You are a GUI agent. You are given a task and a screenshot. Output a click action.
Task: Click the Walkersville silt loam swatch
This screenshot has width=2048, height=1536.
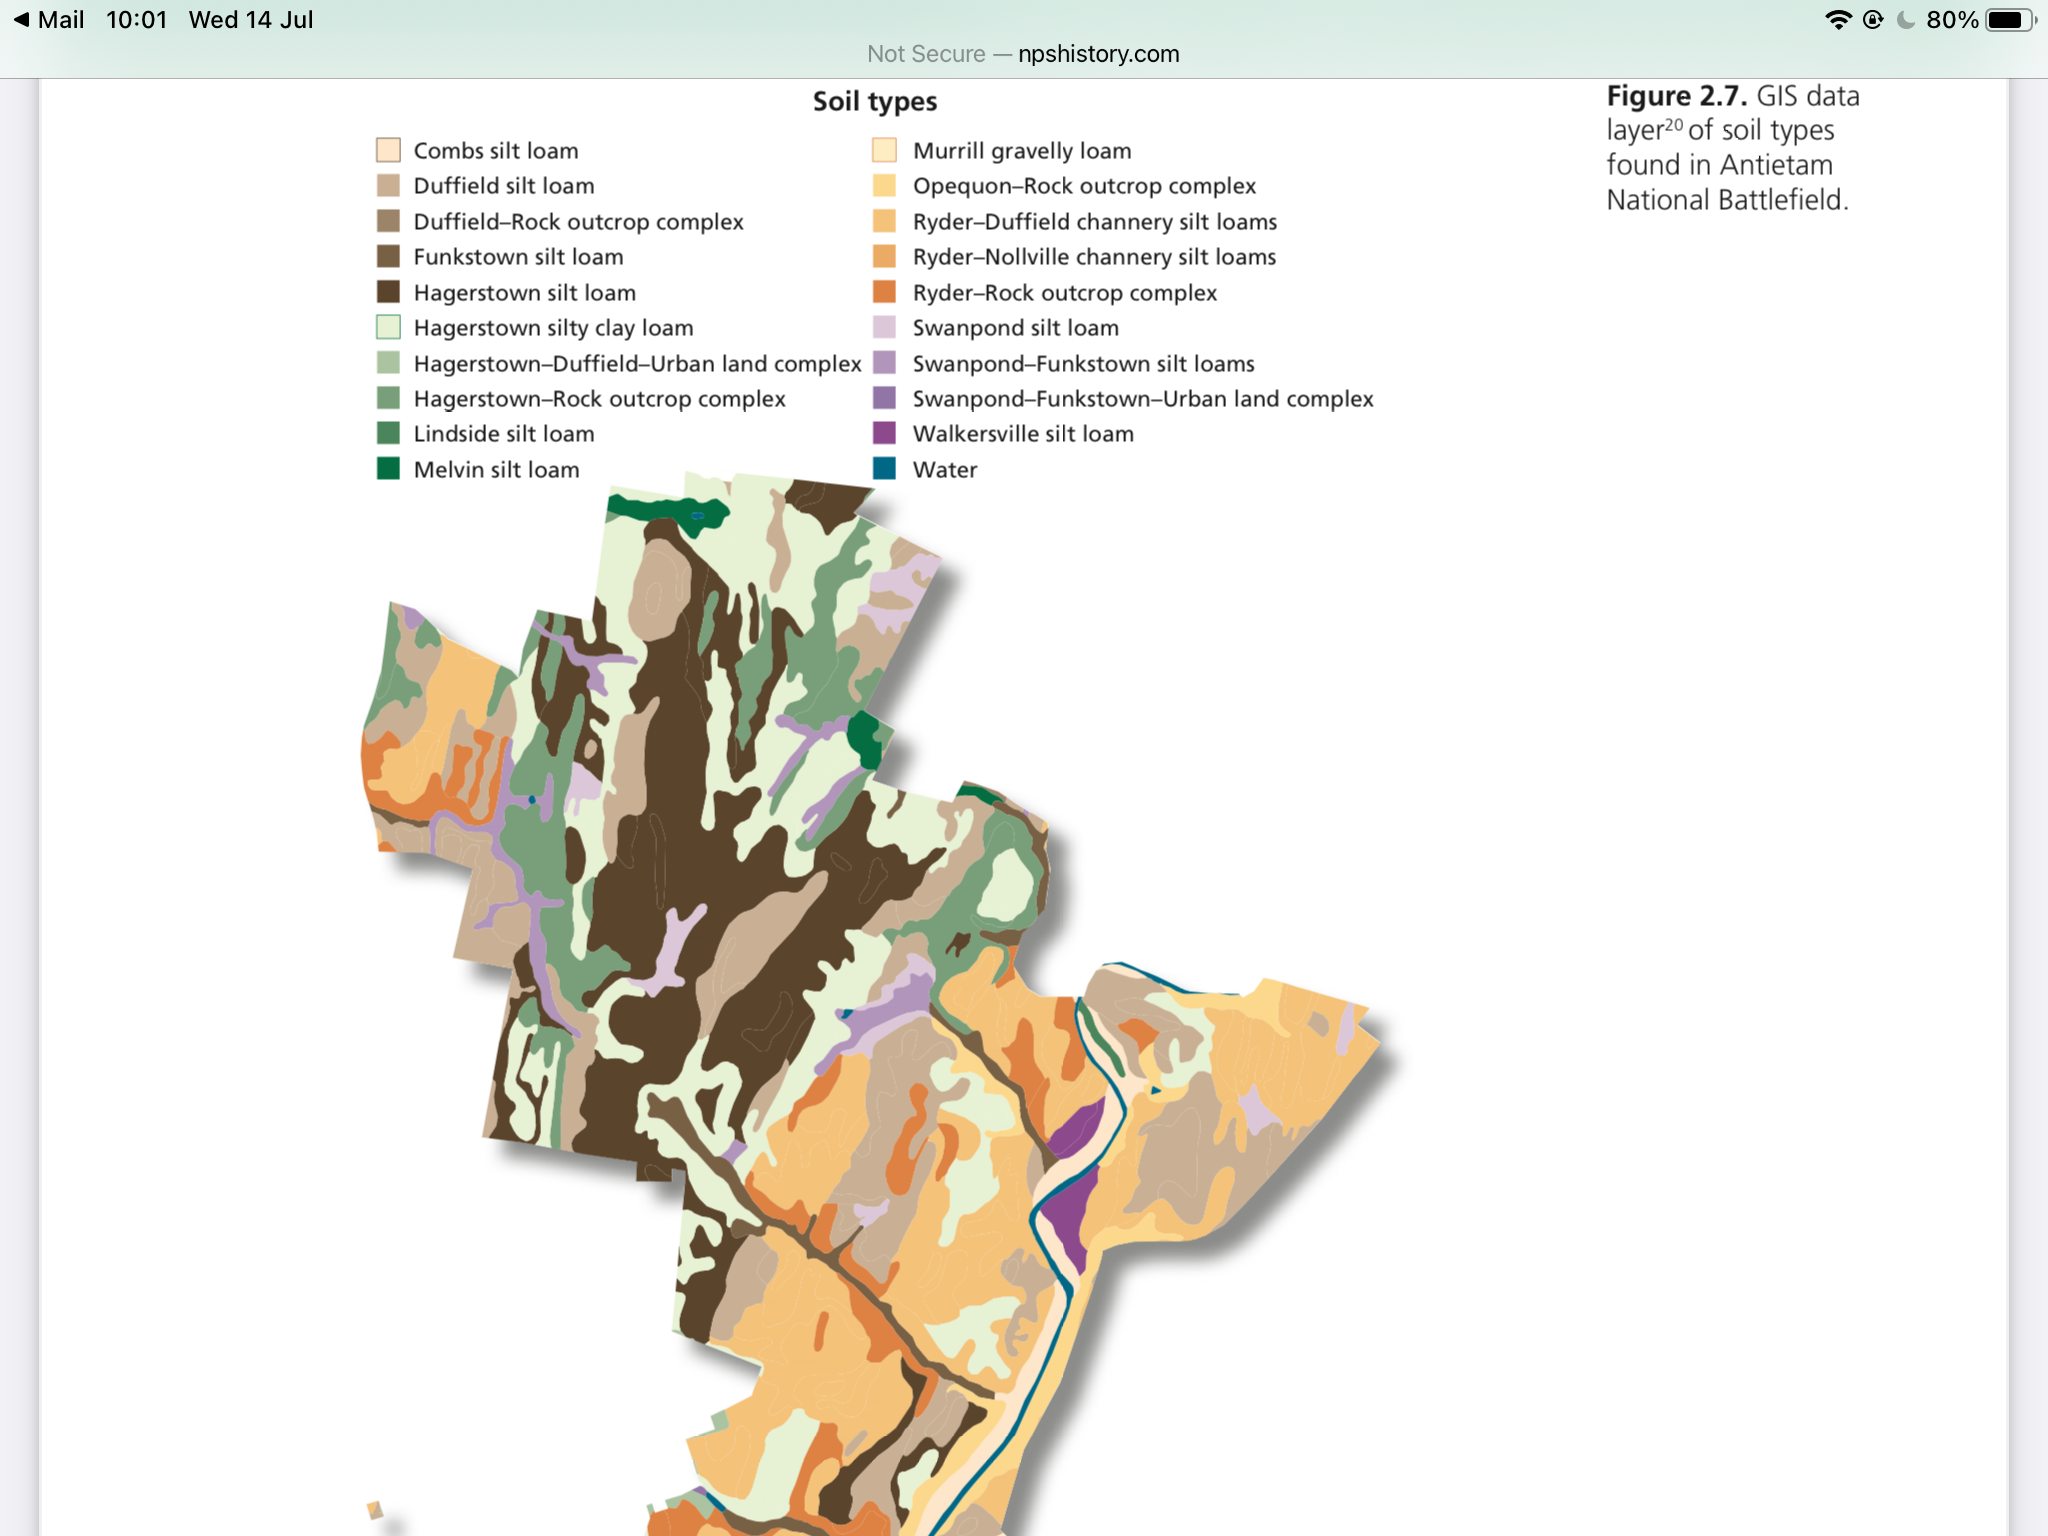pos(884,433)
